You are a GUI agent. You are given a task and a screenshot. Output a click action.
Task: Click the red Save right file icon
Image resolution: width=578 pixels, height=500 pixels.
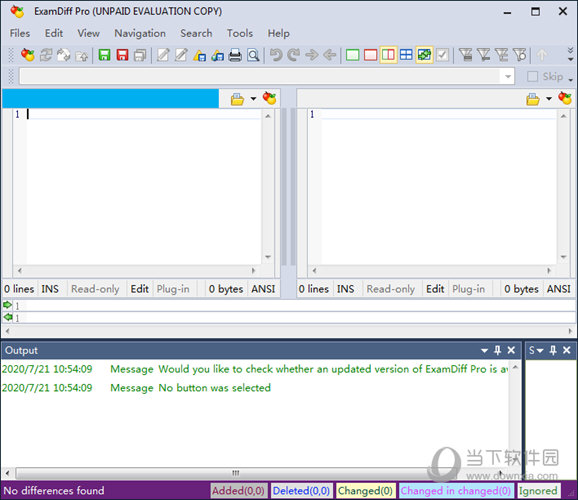(122, 55)
